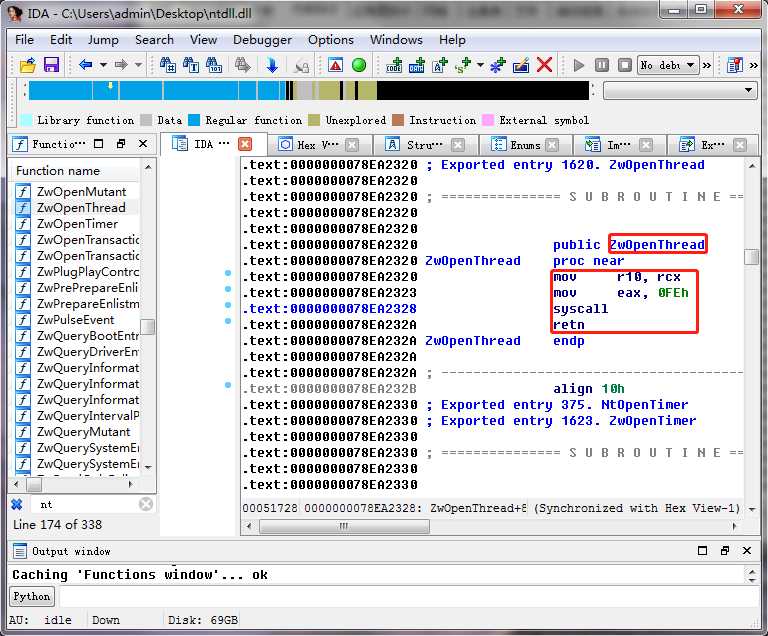Select ZwPulseEvent in the function list
This screenshot has width=768, height=636.
(x=75, y=319)
